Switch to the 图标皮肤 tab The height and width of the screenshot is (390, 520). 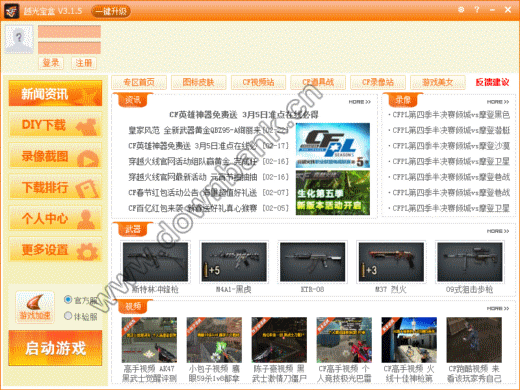198,82
